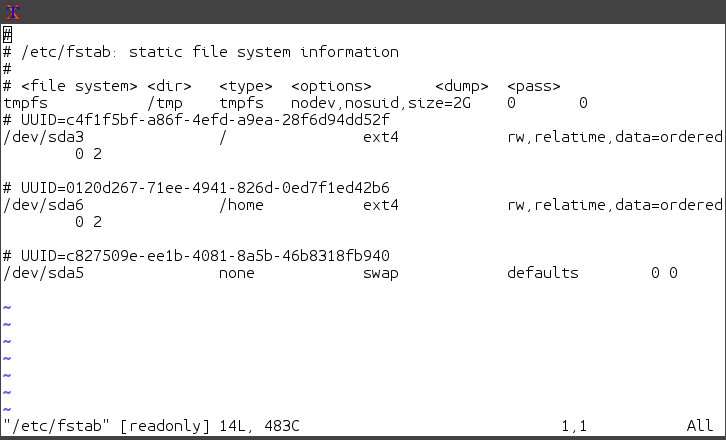Click the /dev/sda5 device entry

[x=44, y=273]
